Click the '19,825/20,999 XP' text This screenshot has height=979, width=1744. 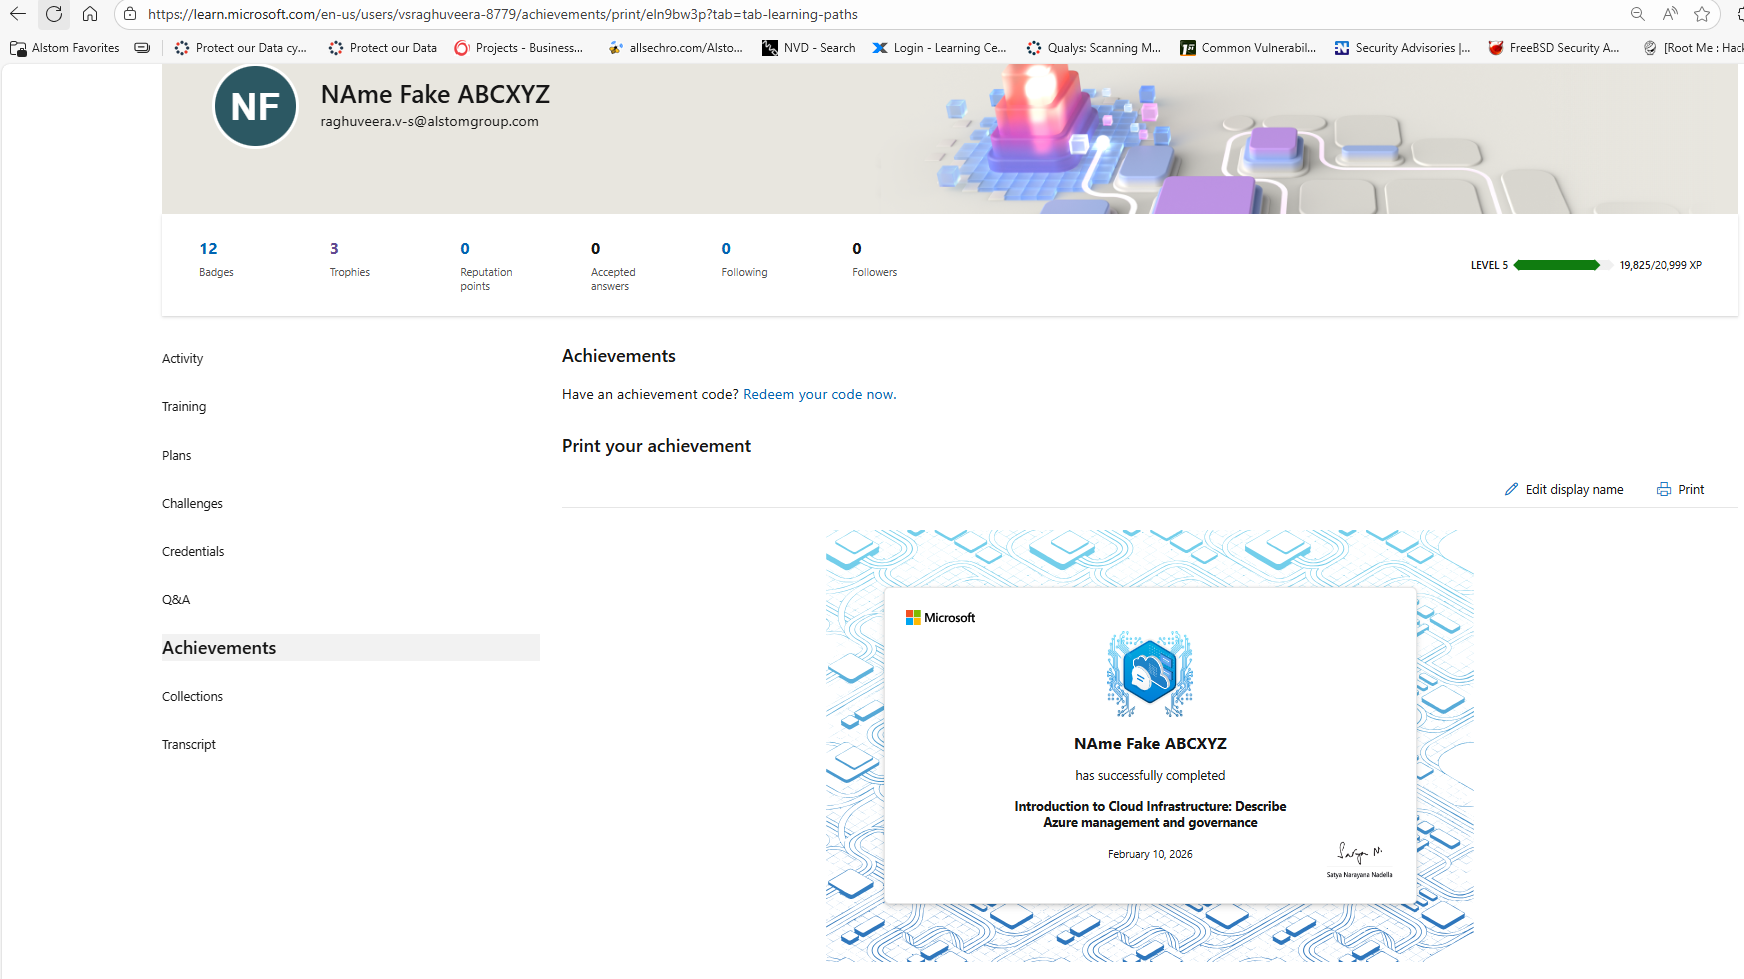point(1661,266)
